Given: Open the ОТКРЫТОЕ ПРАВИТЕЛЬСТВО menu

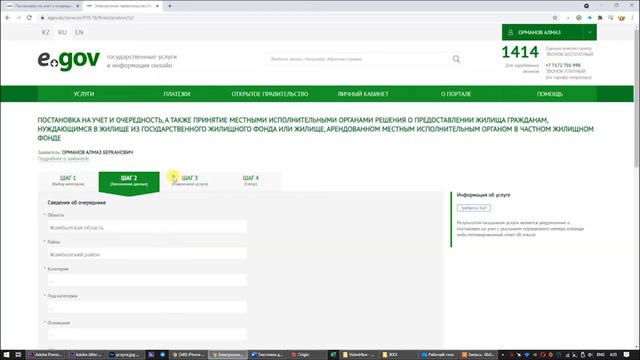Looking at the screenshot, I should pos(270,94).
